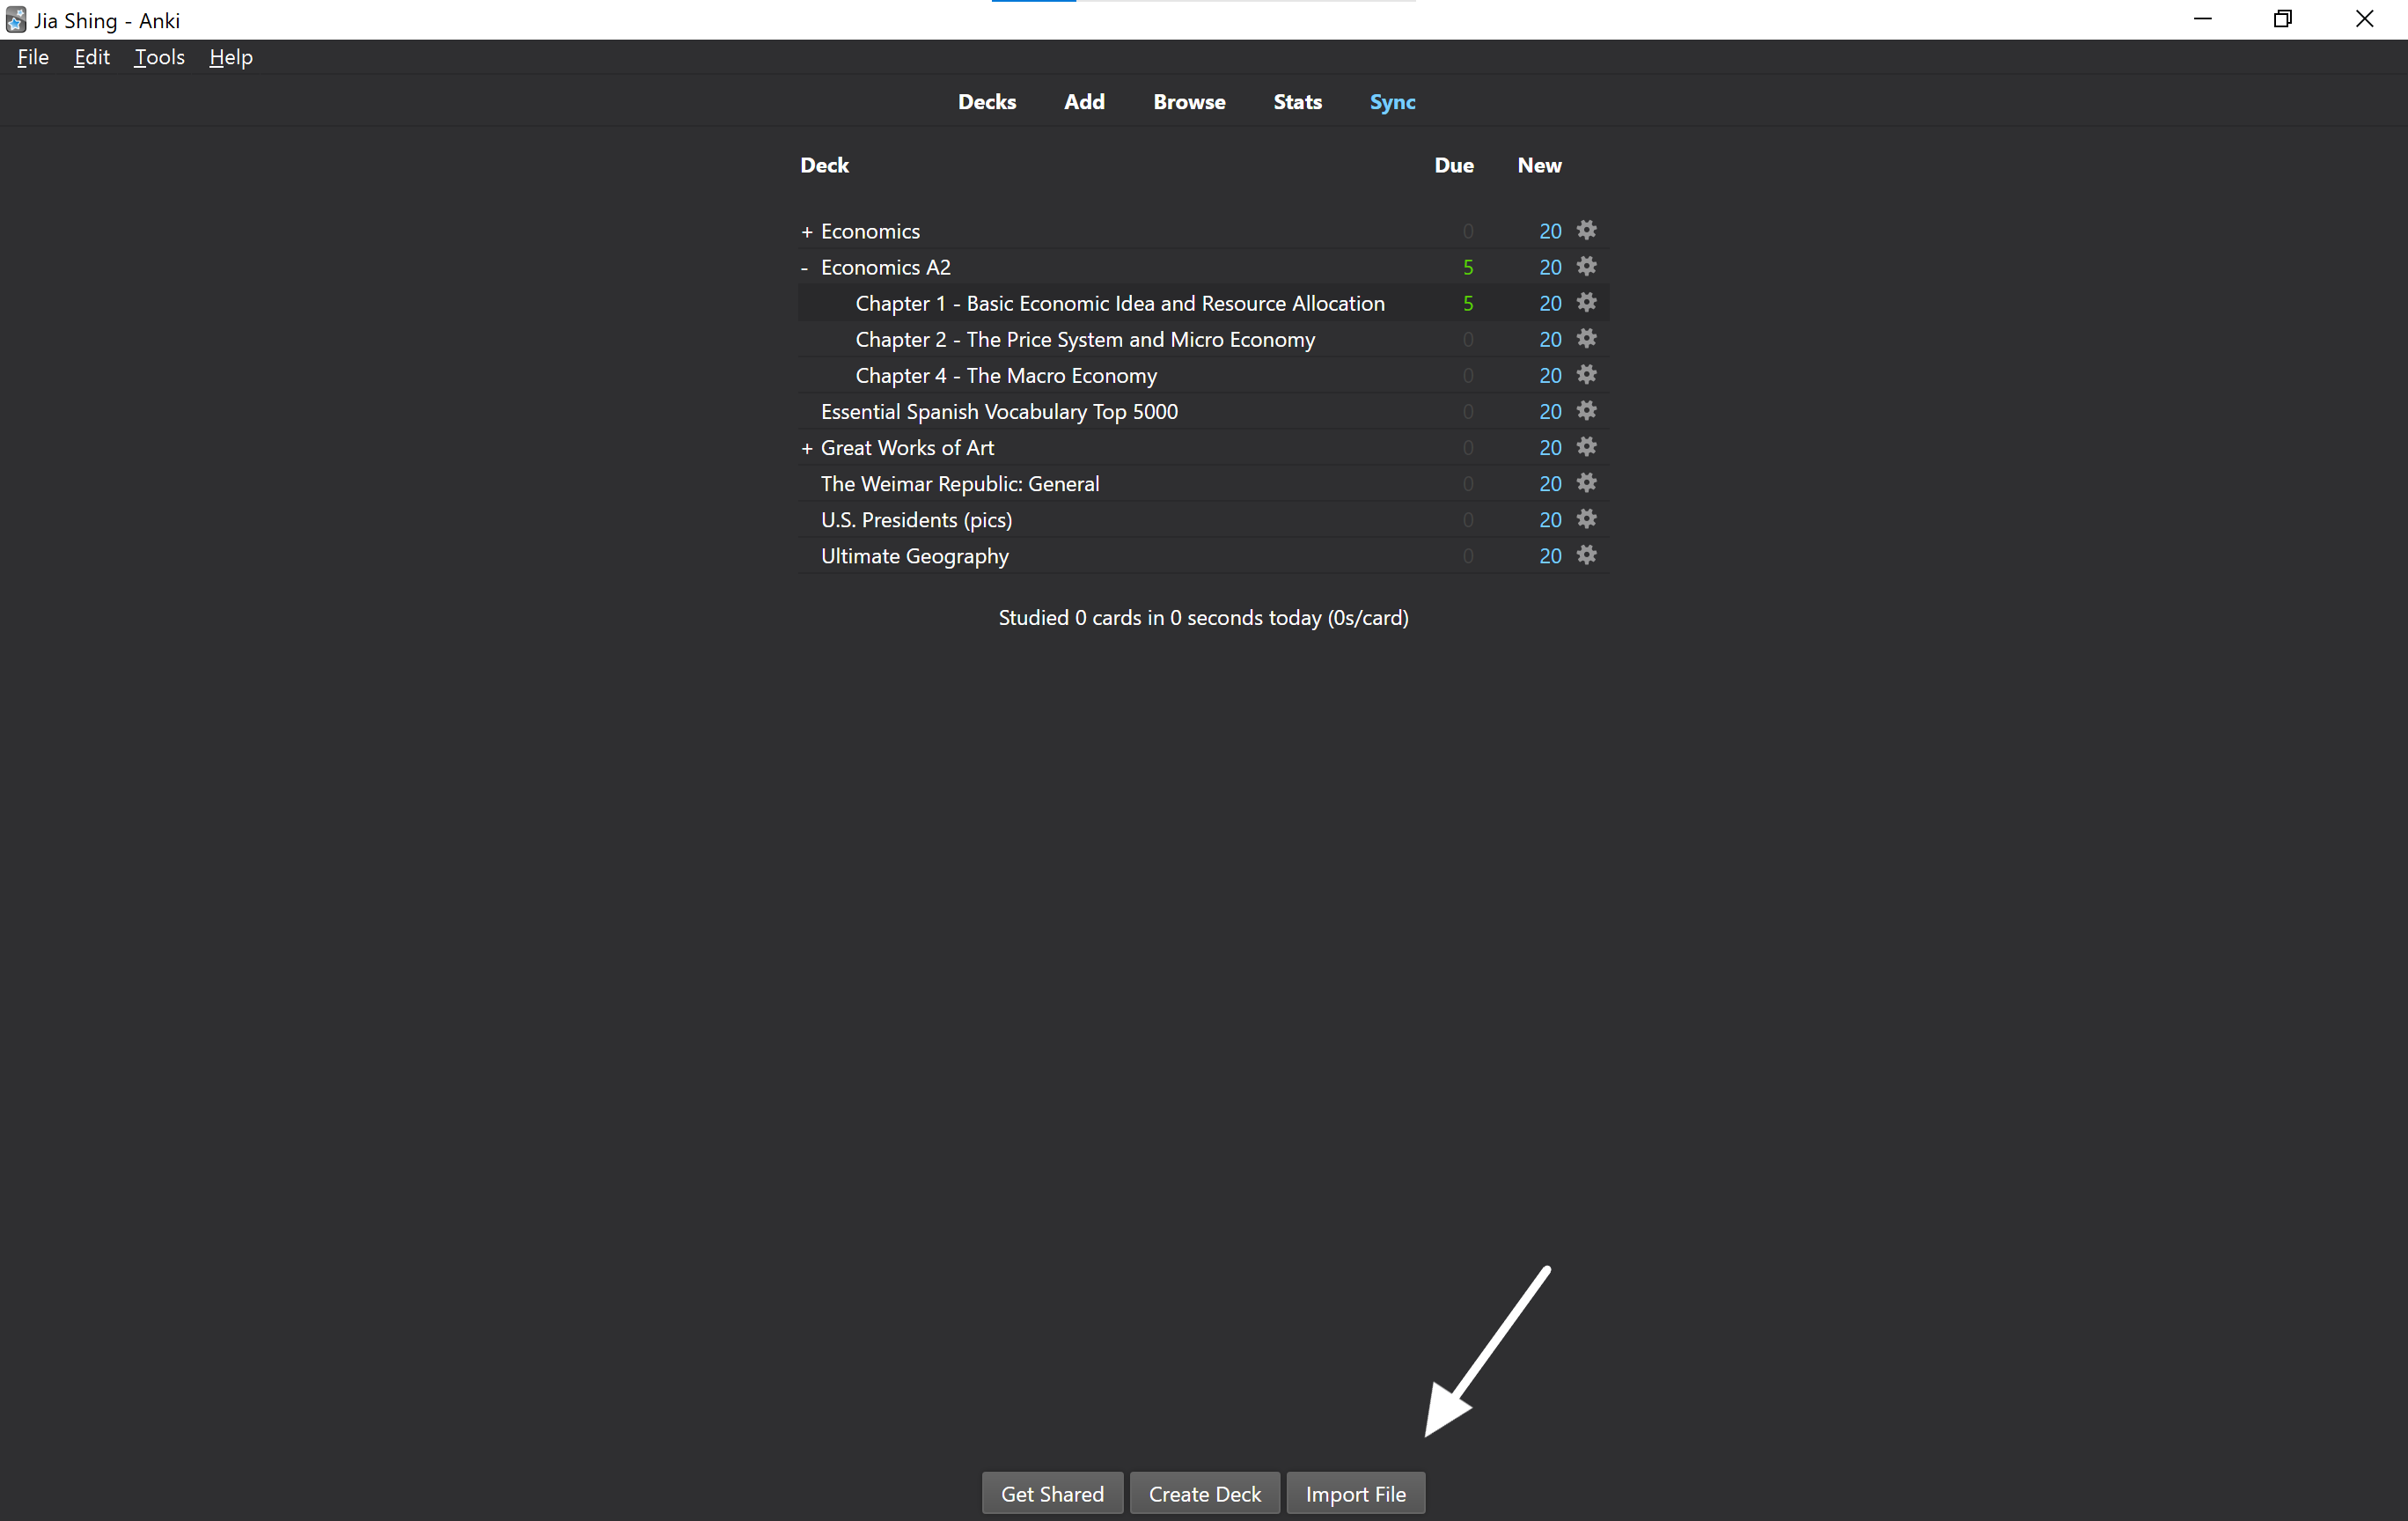
Task: Click gear icon for Chapter 2 deck
Action: [1586, 338]
